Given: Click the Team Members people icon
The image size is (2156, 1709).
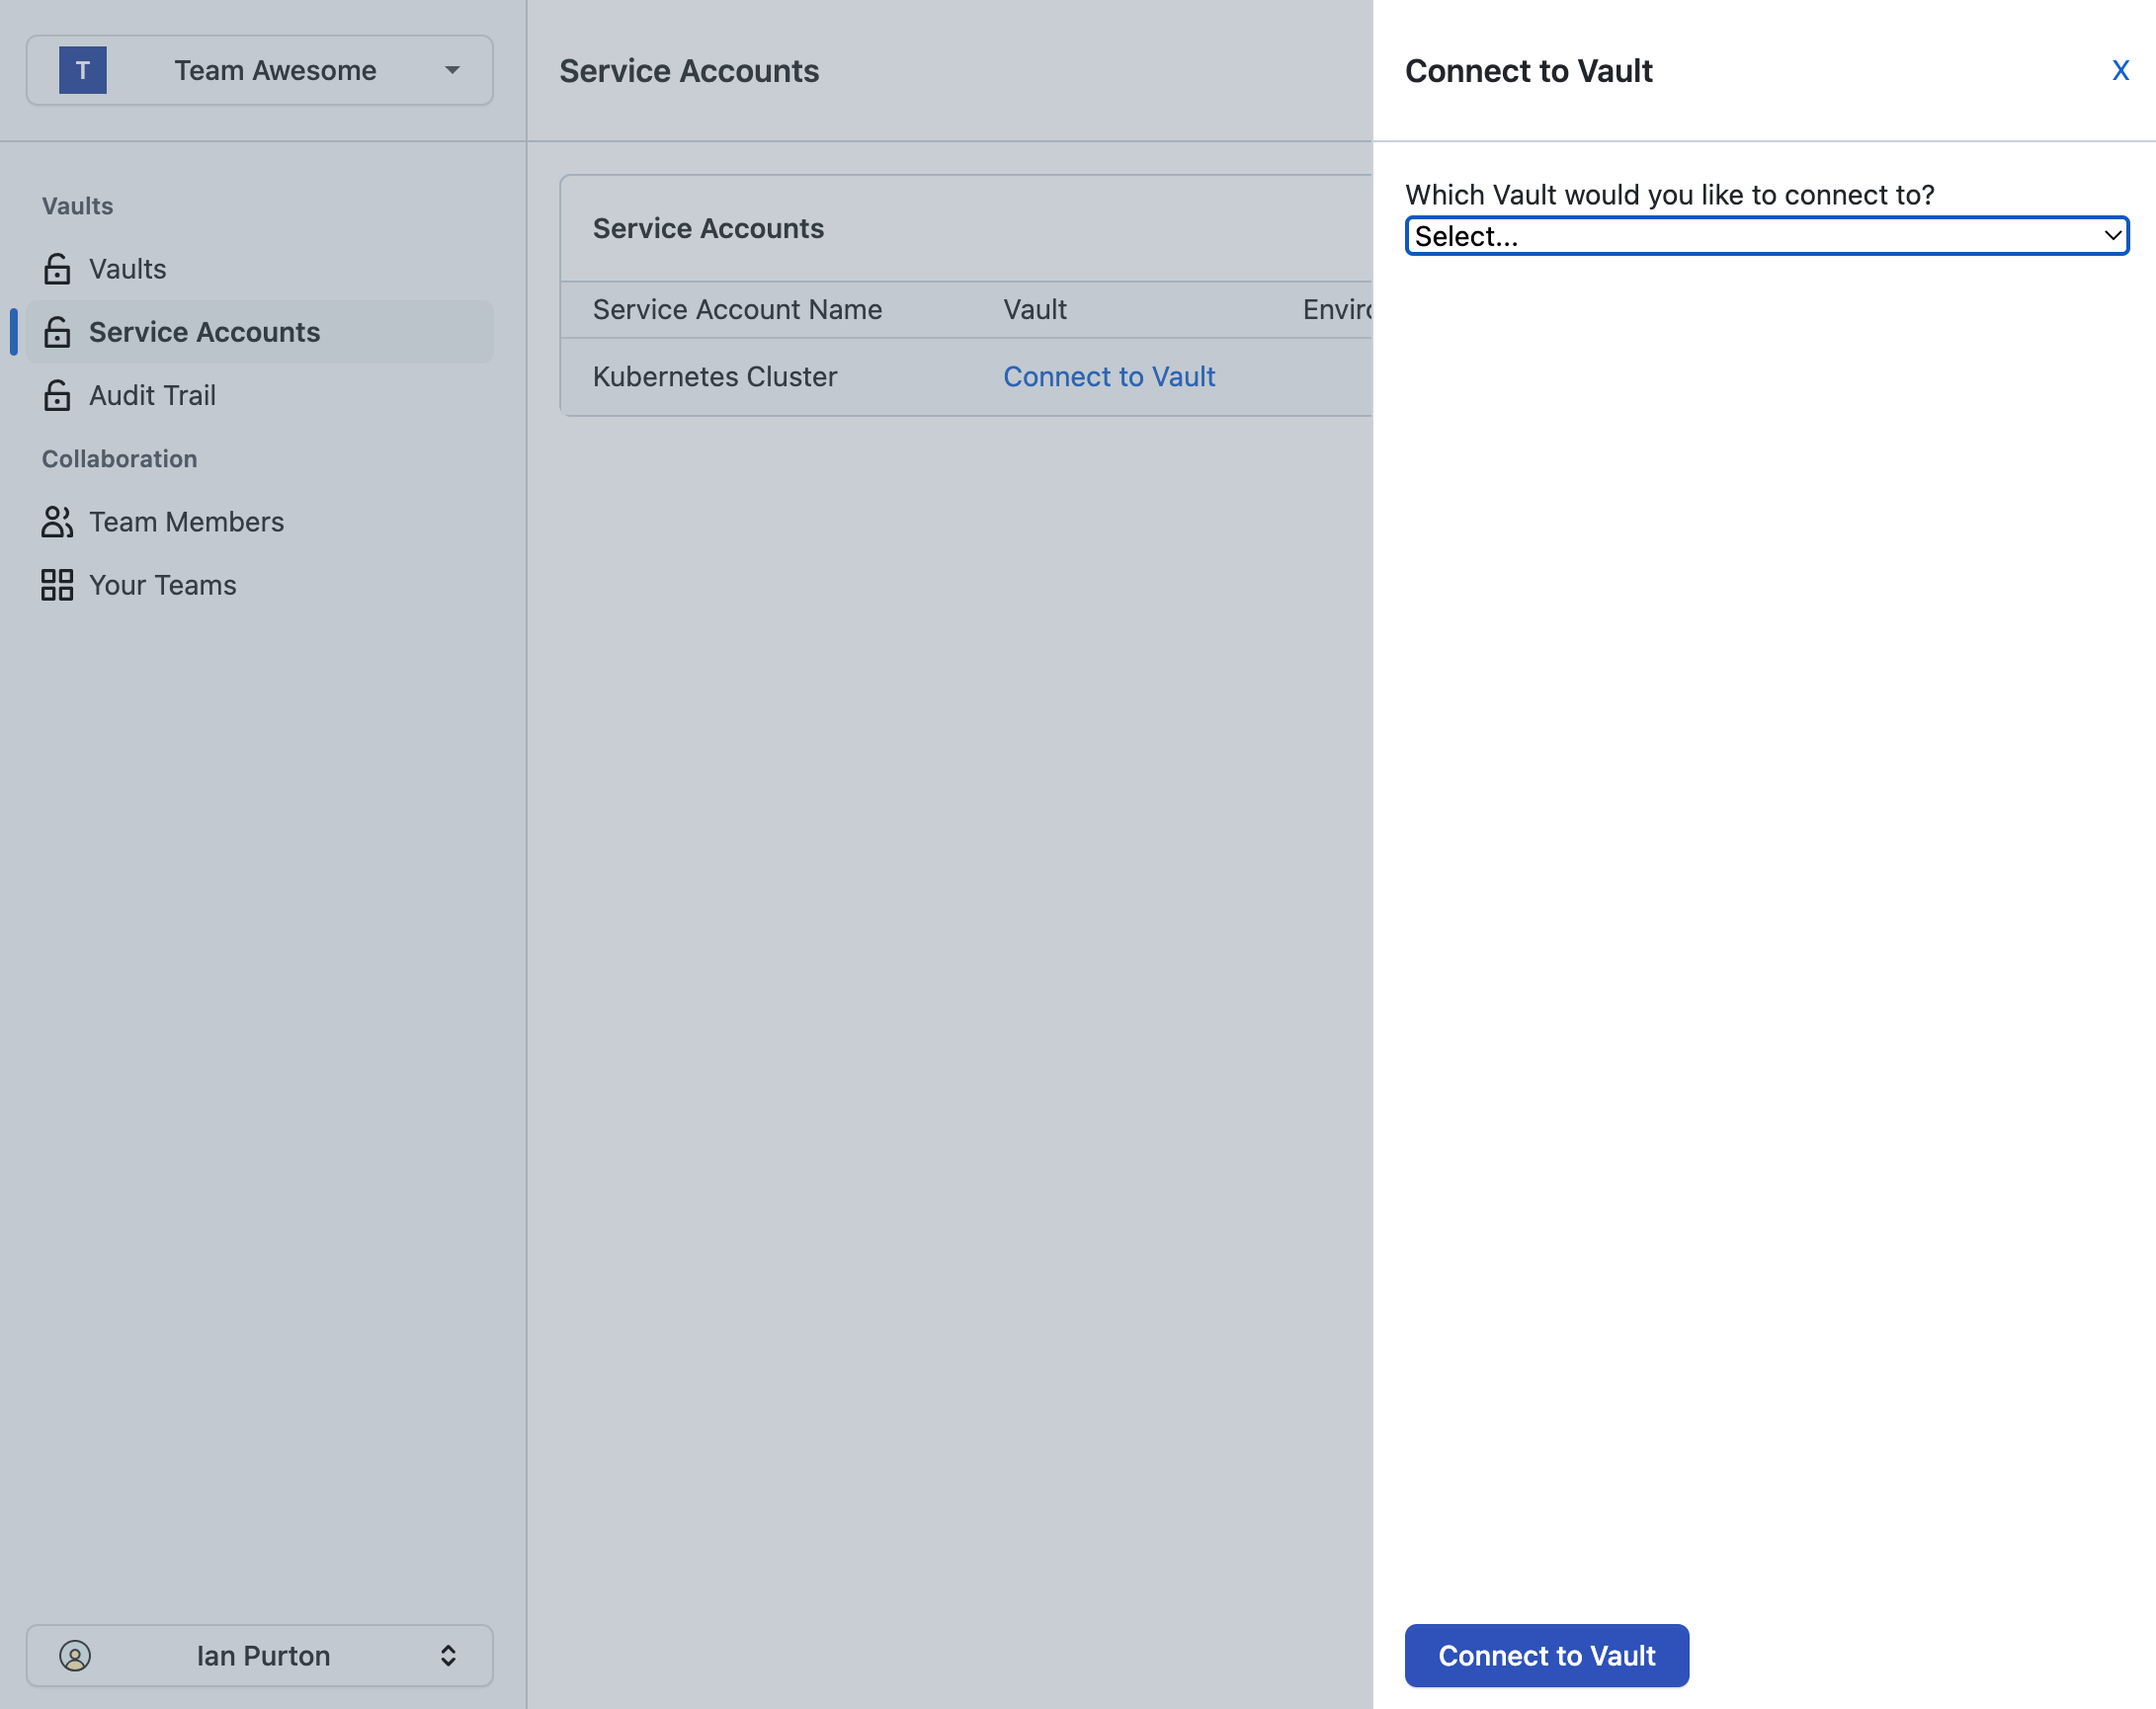Looking at the screenshot, I should (x=57, y=521).
